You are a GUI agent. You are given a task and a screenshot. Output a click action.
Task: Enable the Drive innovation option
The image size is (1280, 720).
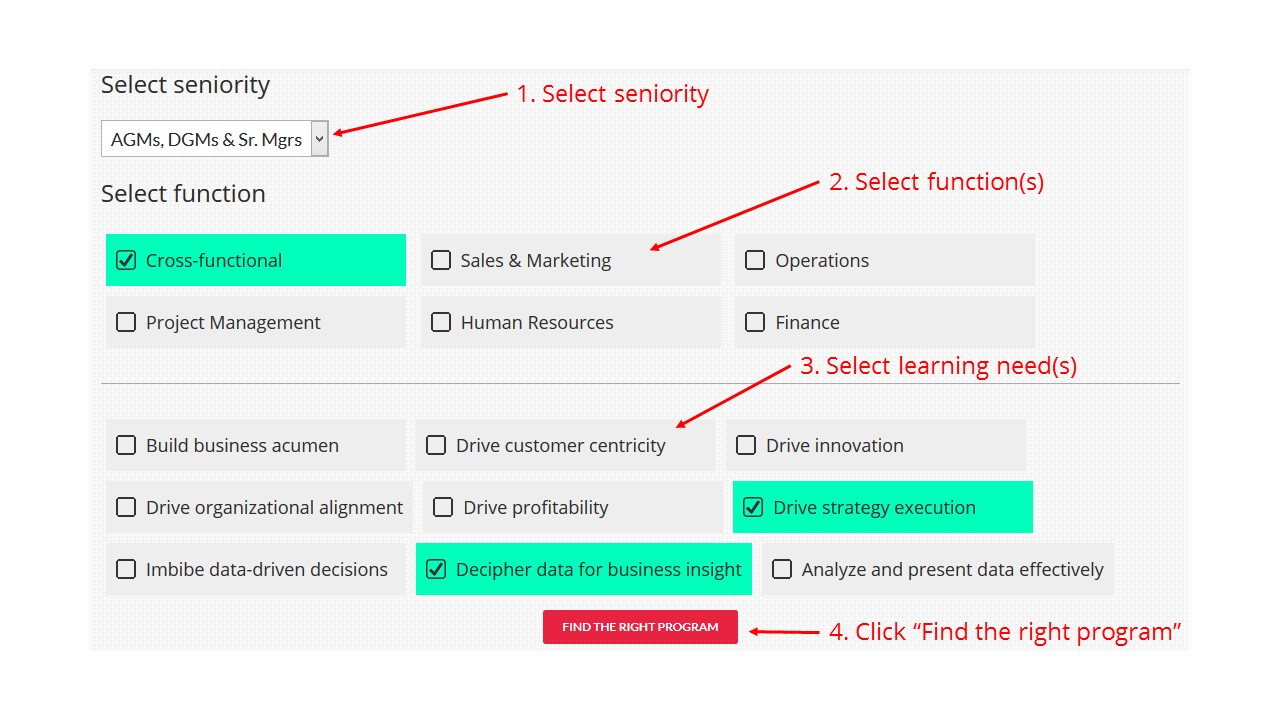[746, 445]
